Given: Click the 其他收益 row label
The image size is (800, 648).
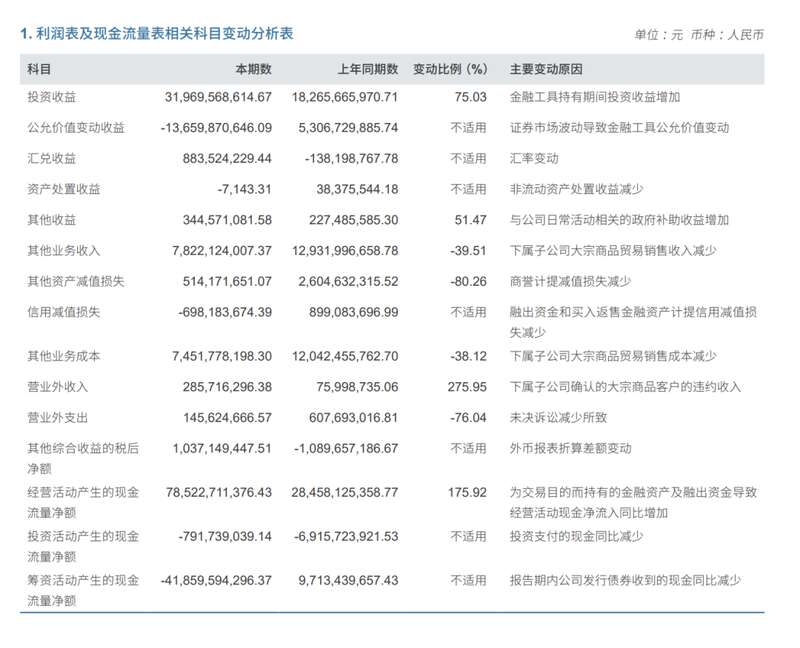Looking at the screenshot, I should [x=52, y=220].
